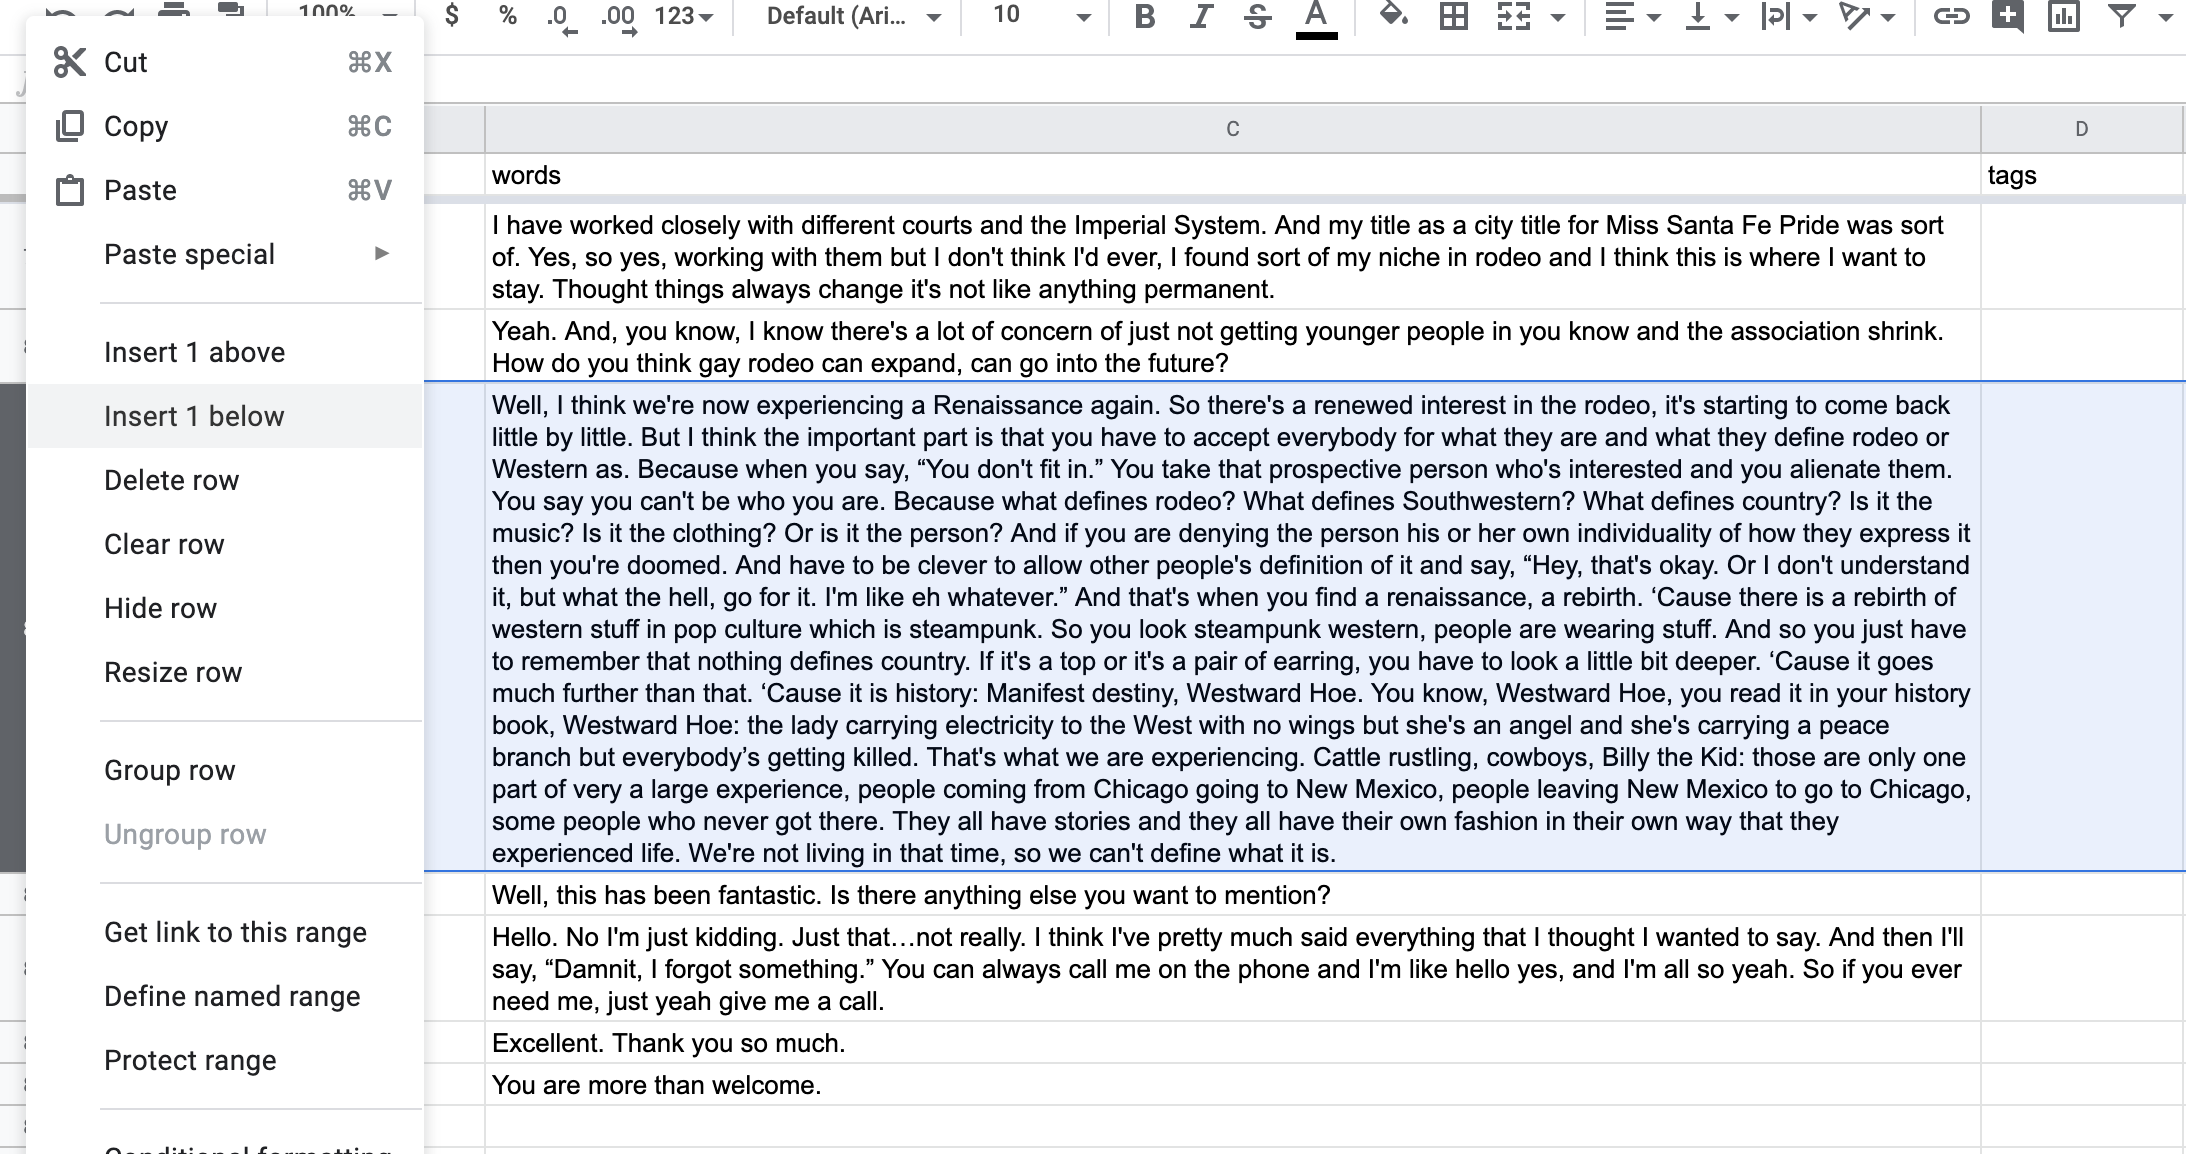Click the 'Define named range' menu item
Image resolution: width=2186 pixels, height=1154 pixels.
[231, 996]
